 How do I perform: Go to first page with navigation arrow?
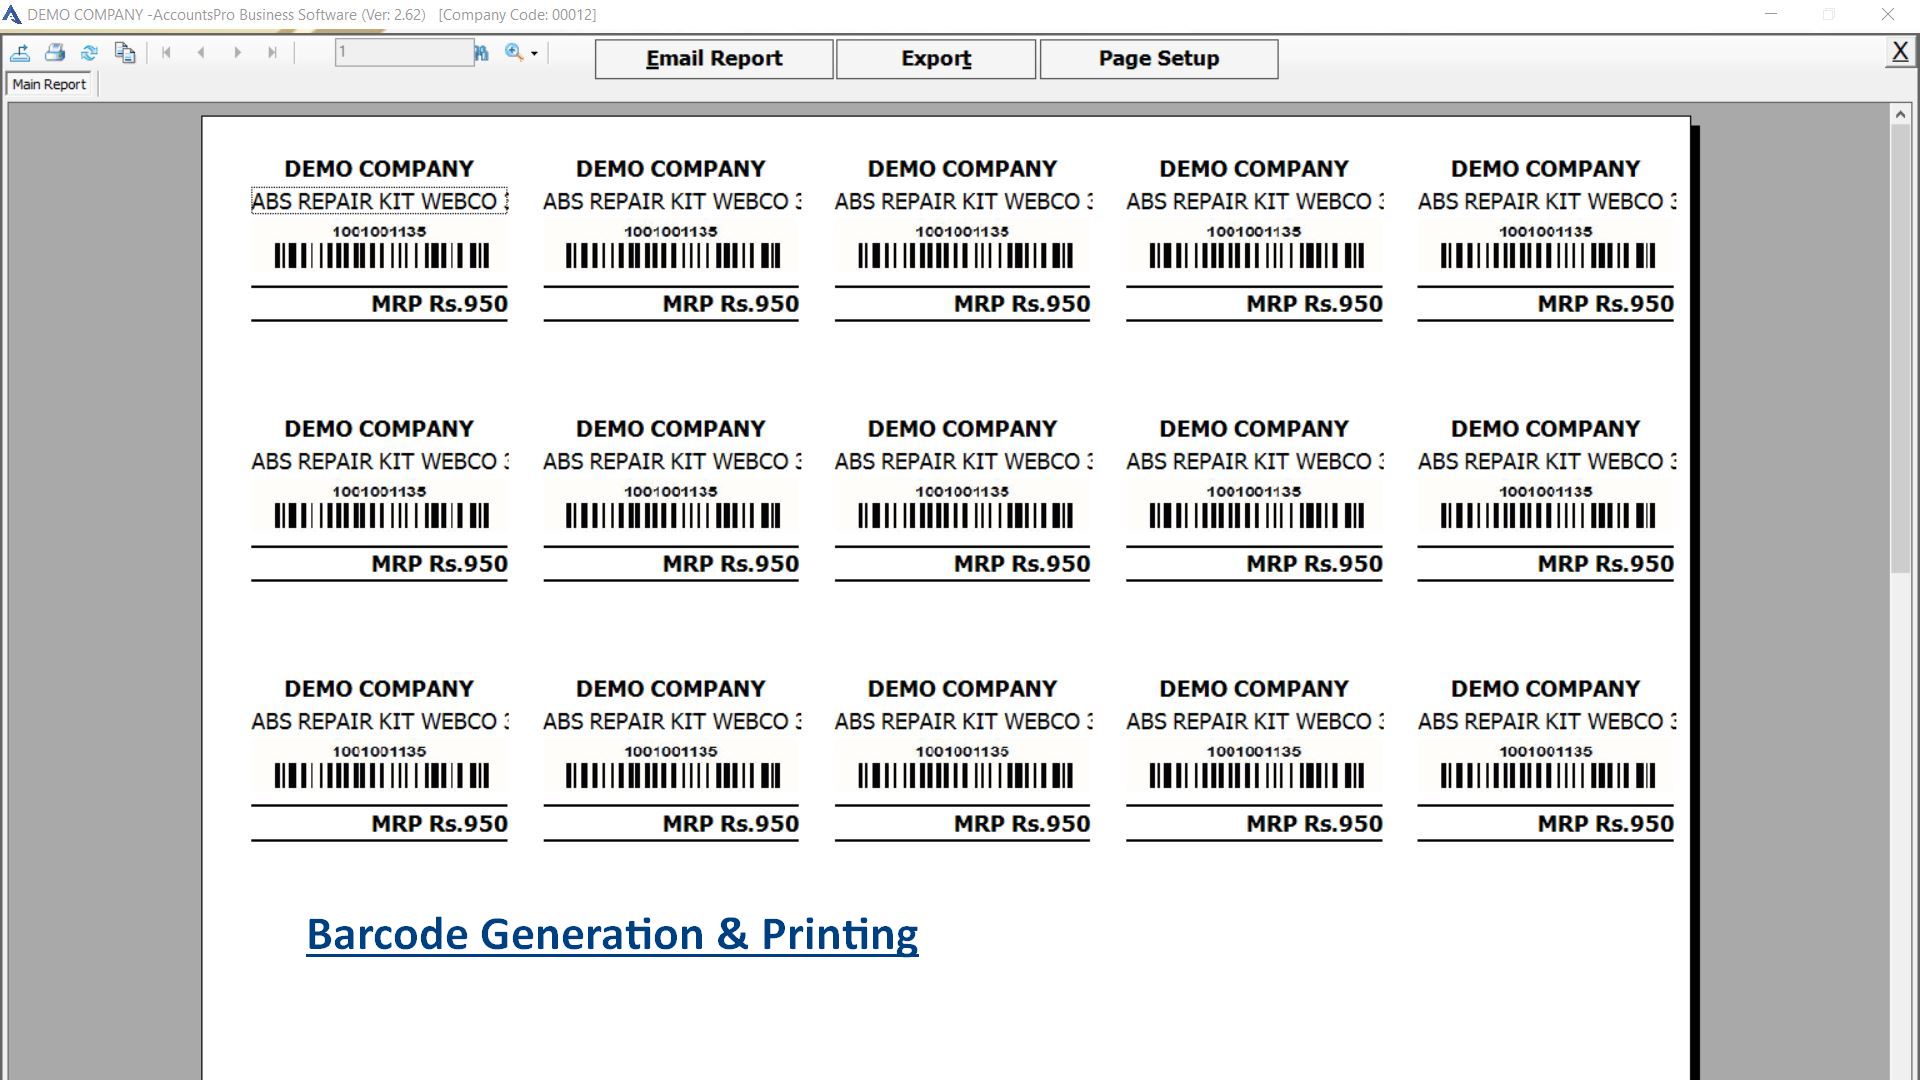[166, 53]
